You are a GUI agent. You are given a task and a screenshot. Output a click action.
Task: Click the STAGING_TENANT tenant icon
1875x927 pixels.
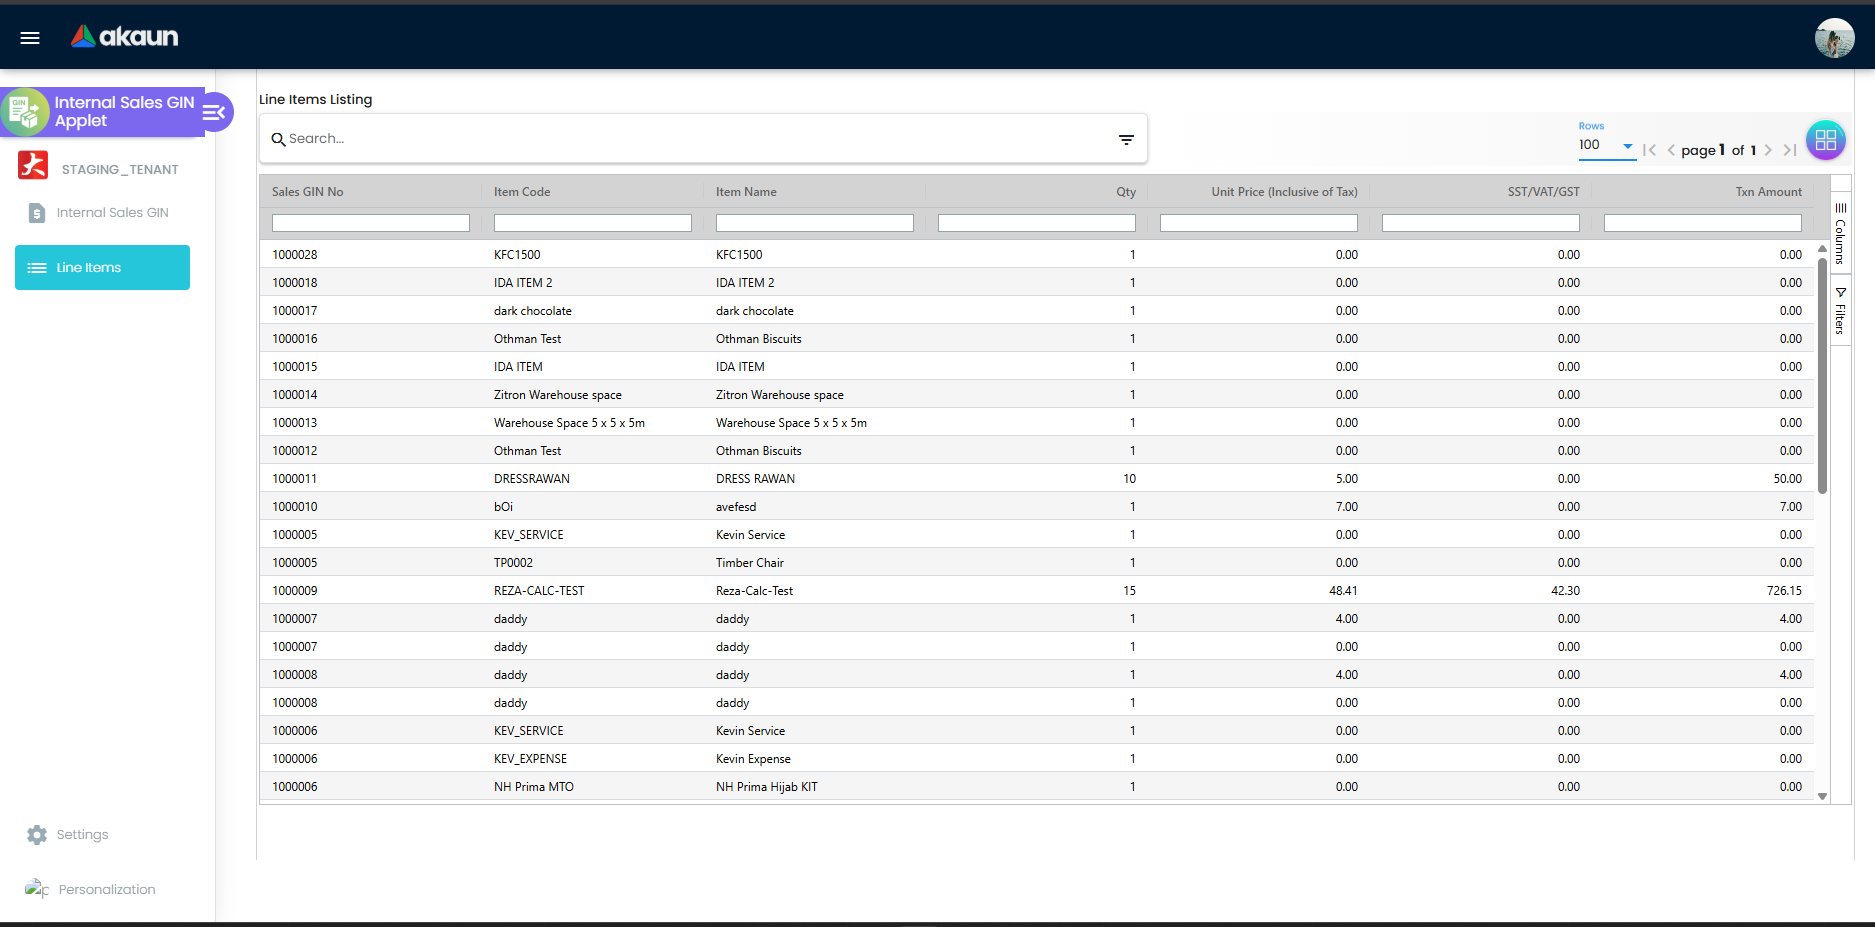(x=33, y=166)
